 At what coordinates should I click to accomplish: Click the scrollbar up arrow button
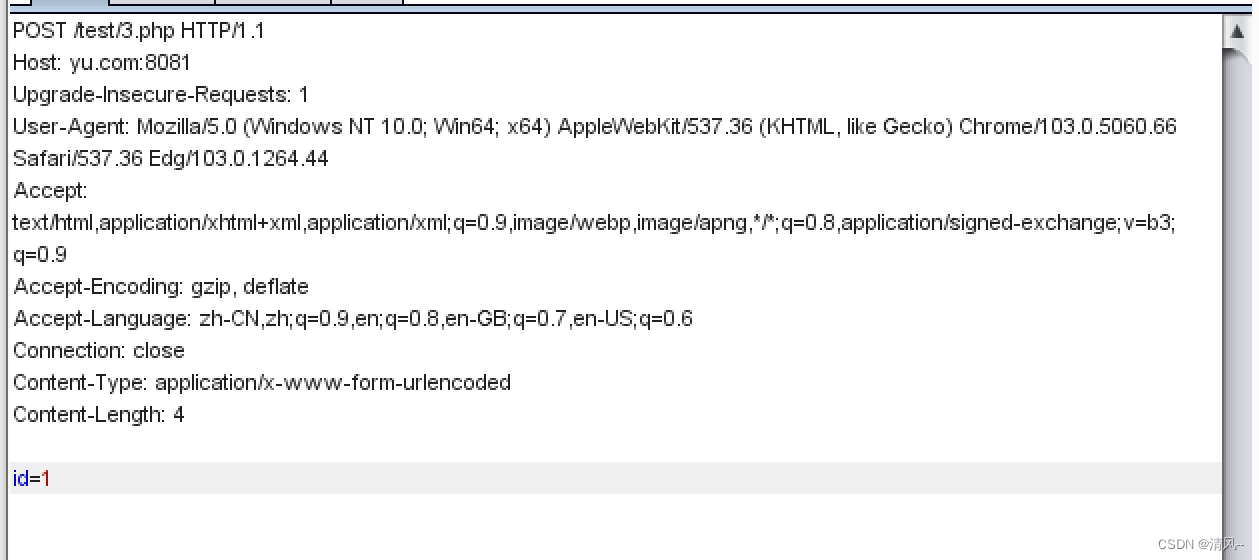(1237, 31)
